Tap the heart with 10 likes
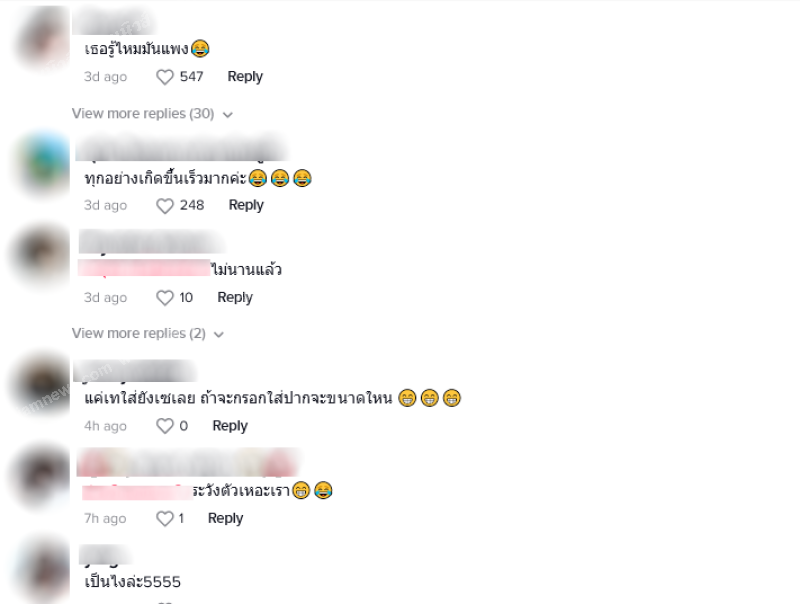 coord(164,298)
